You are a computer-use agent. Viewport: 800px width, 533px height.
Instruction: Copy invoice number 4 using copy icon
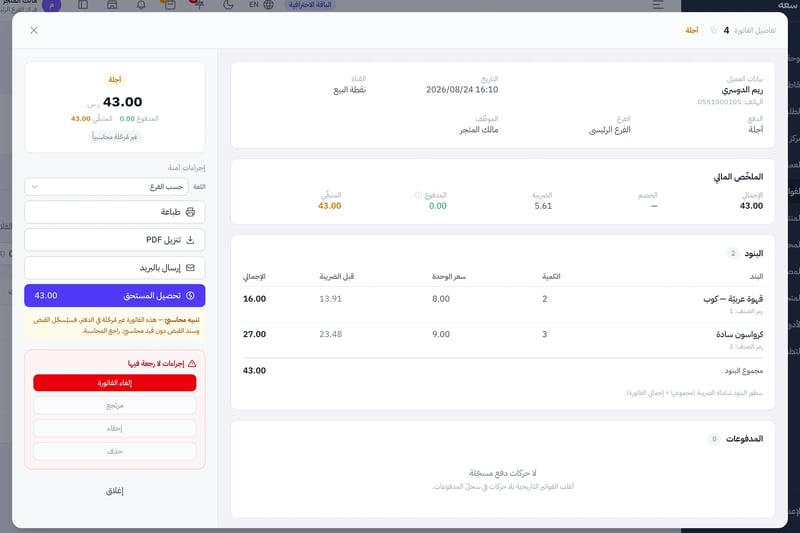713,31
